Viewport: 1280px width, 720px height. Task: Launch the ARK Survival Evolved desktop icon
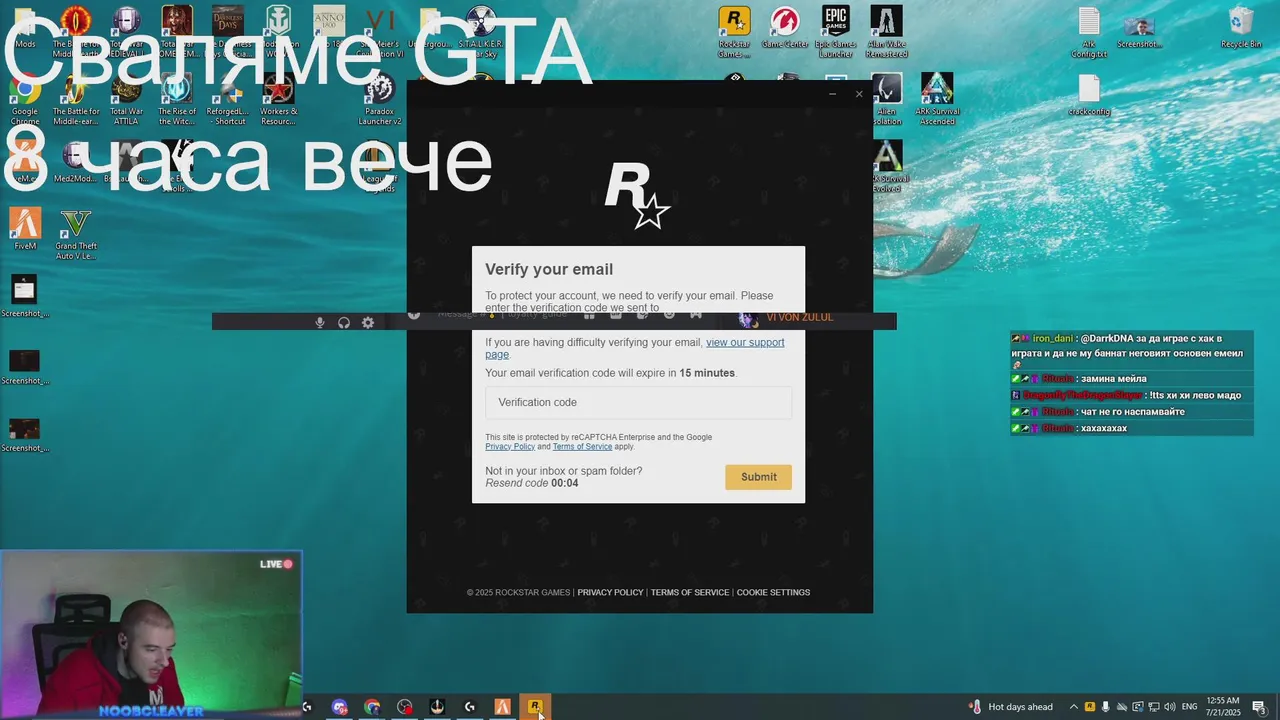coord(887,166)
